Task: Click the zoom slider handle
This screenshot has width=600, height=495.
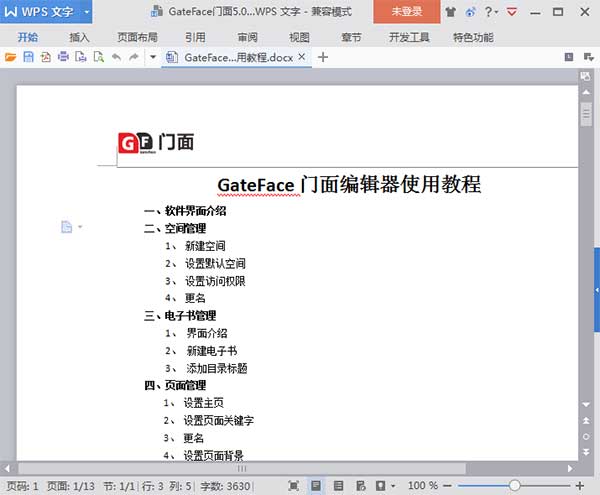Action: (514, 485)
